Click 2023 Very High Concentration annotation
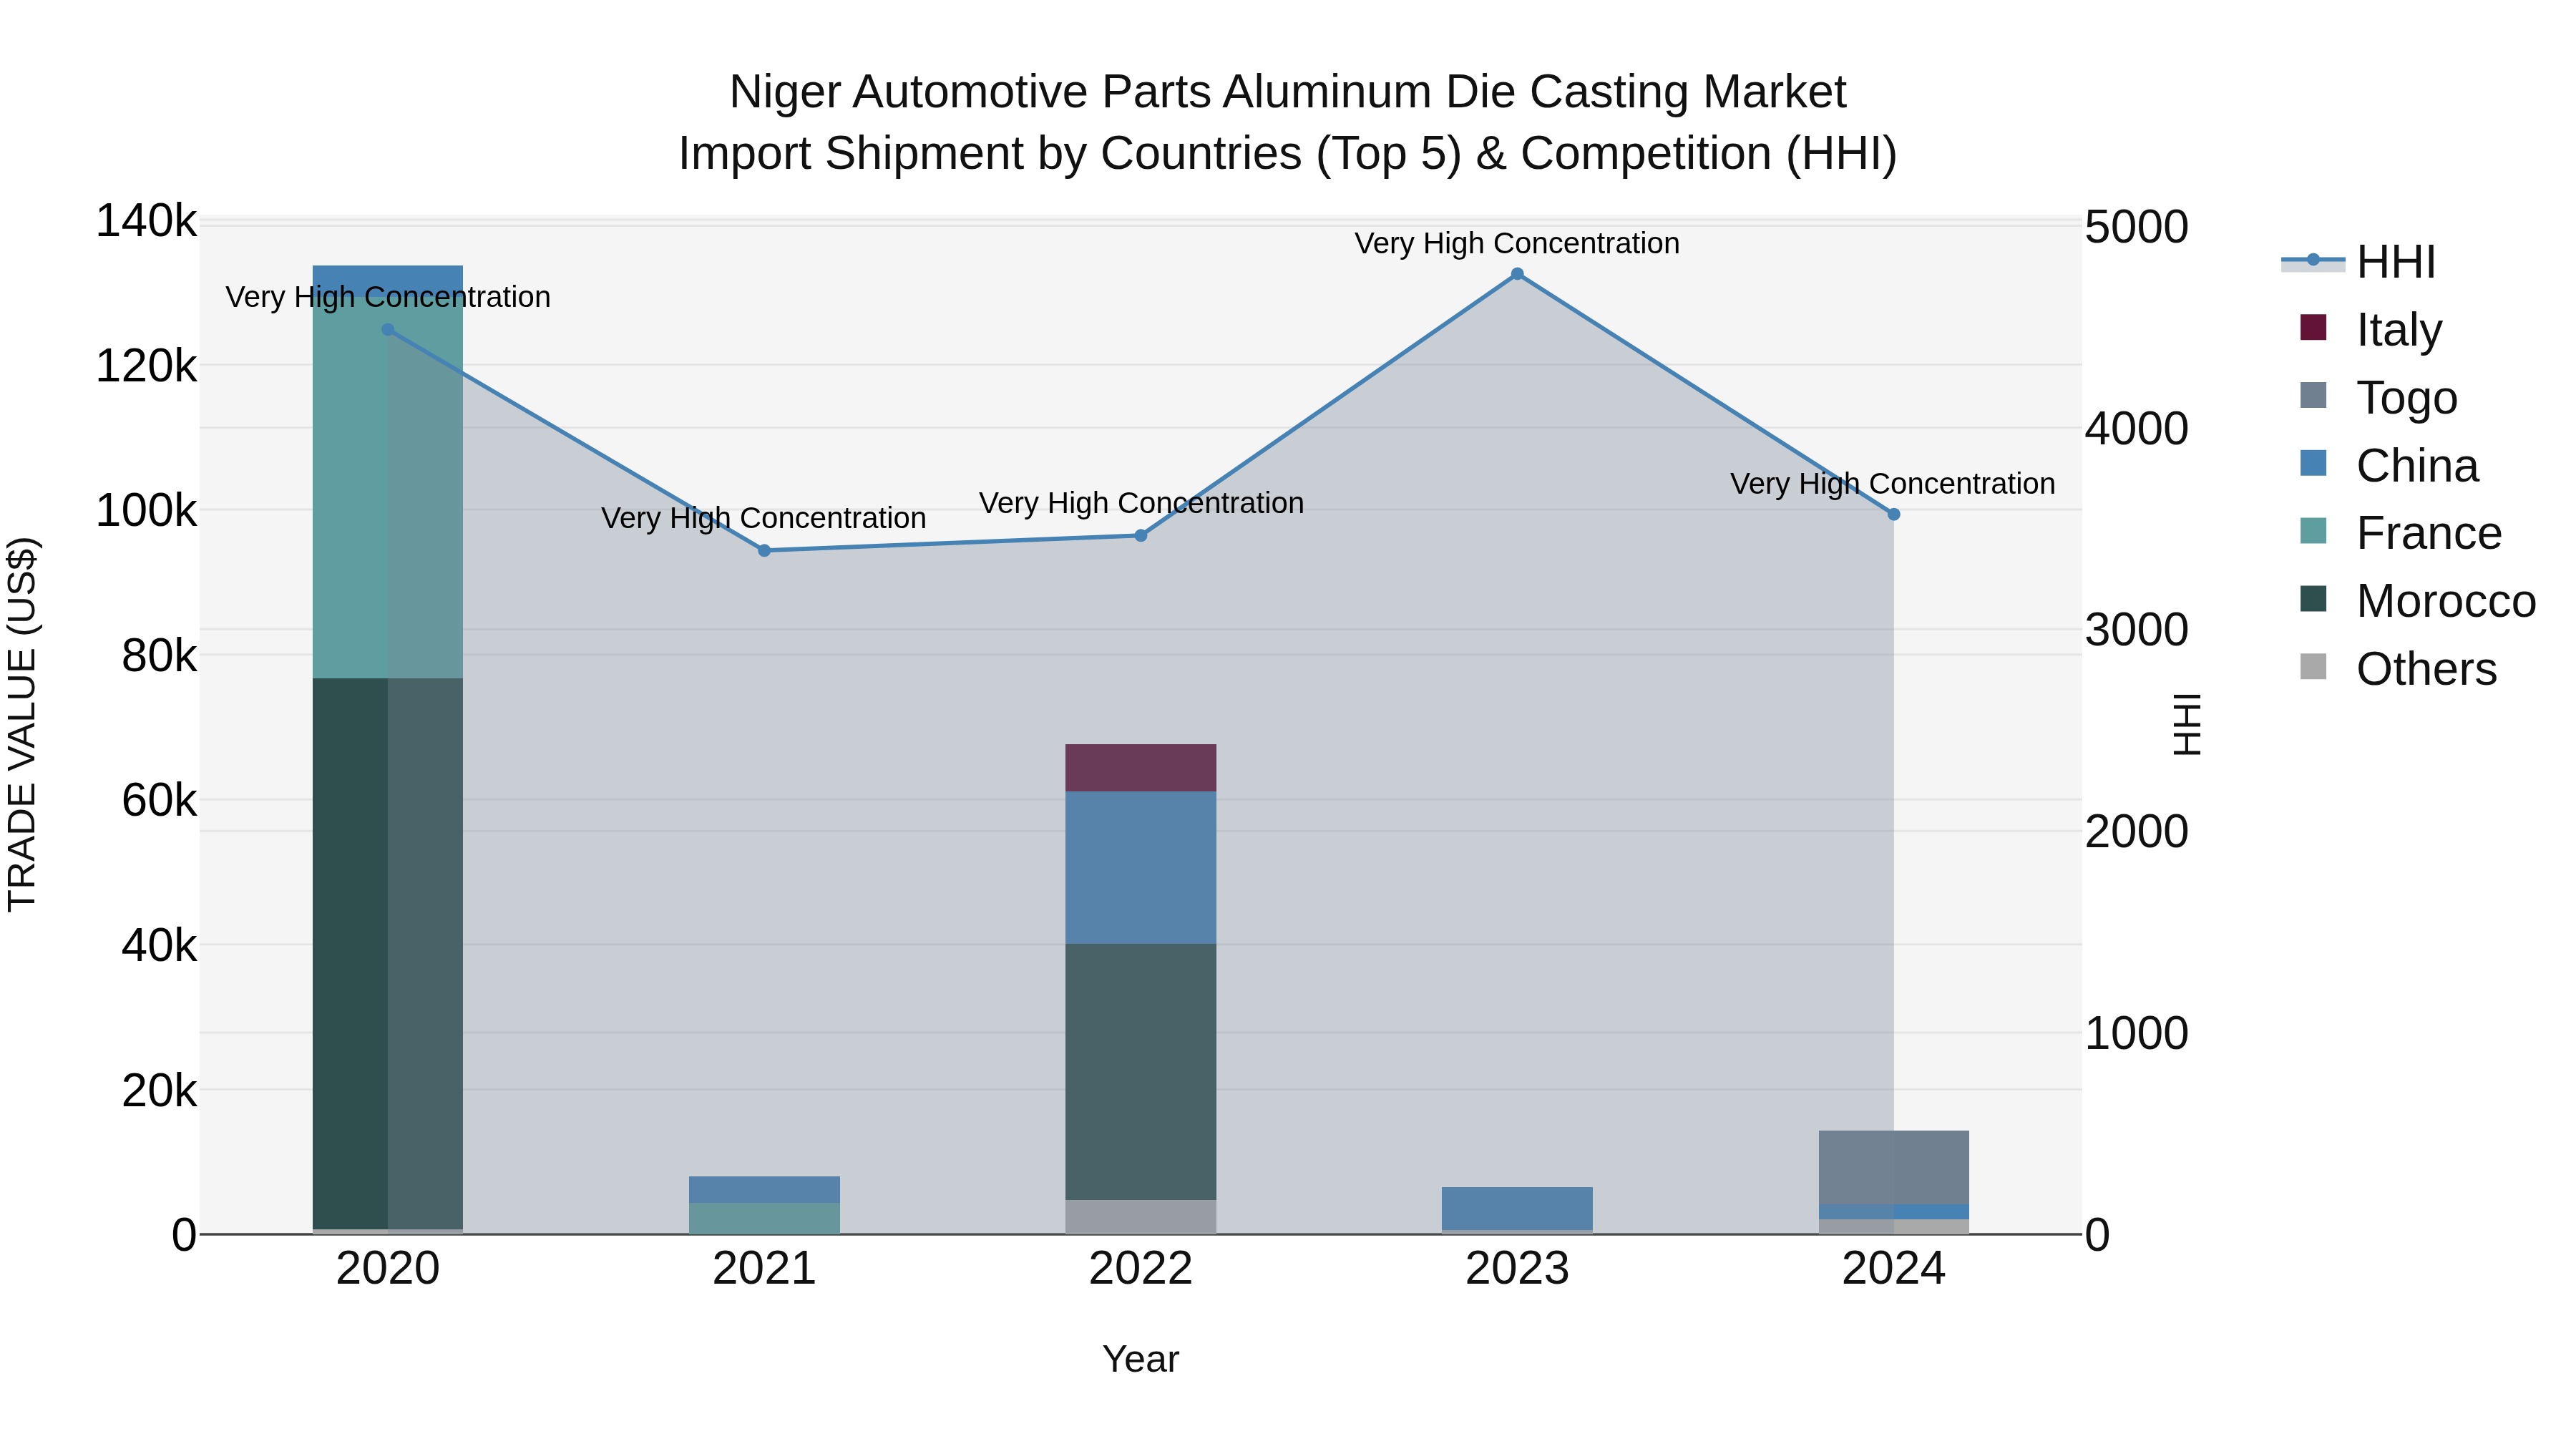 (x=1517, y=243)
